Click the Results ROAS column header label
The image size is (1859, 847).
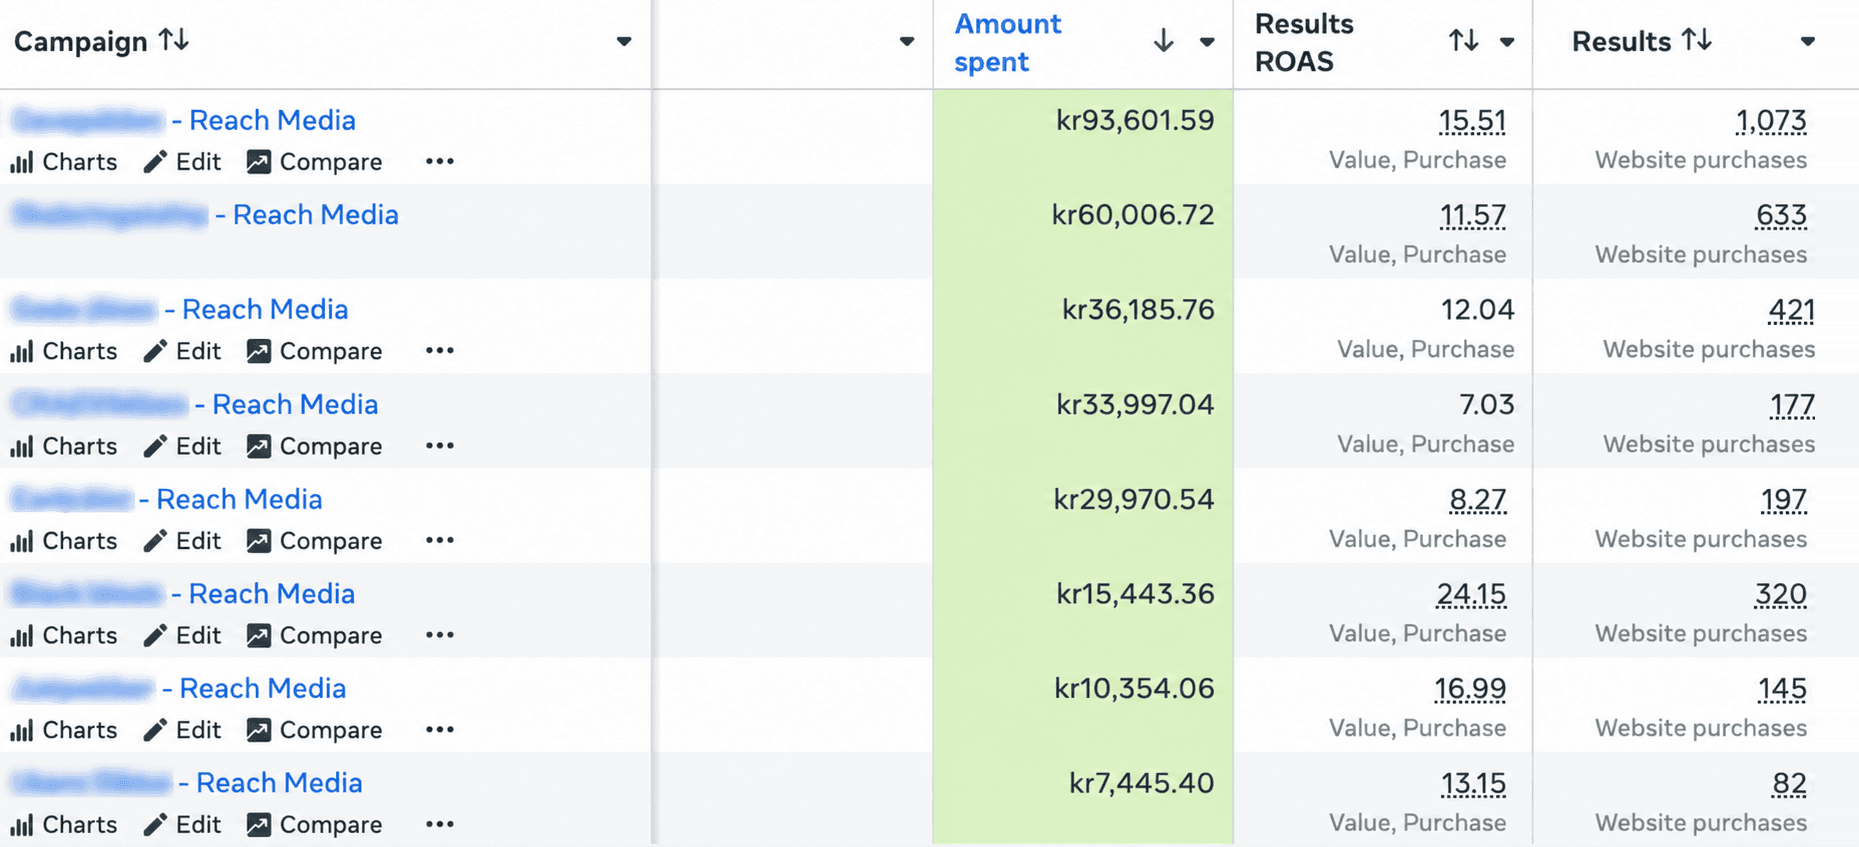click(x=1304, y=42)
